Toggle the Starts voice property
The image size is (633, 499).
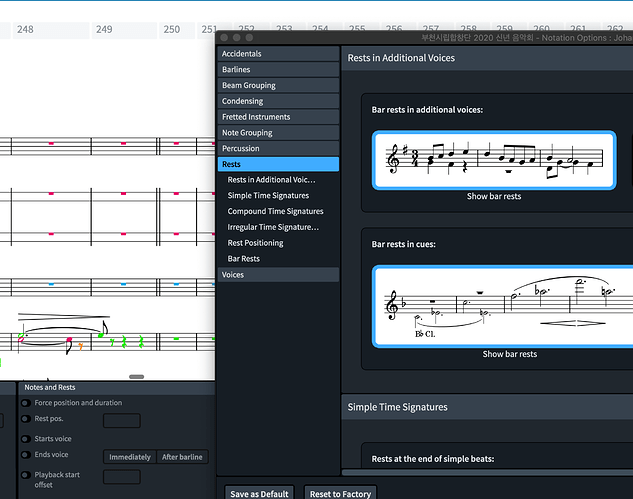(x=26, y=439)
